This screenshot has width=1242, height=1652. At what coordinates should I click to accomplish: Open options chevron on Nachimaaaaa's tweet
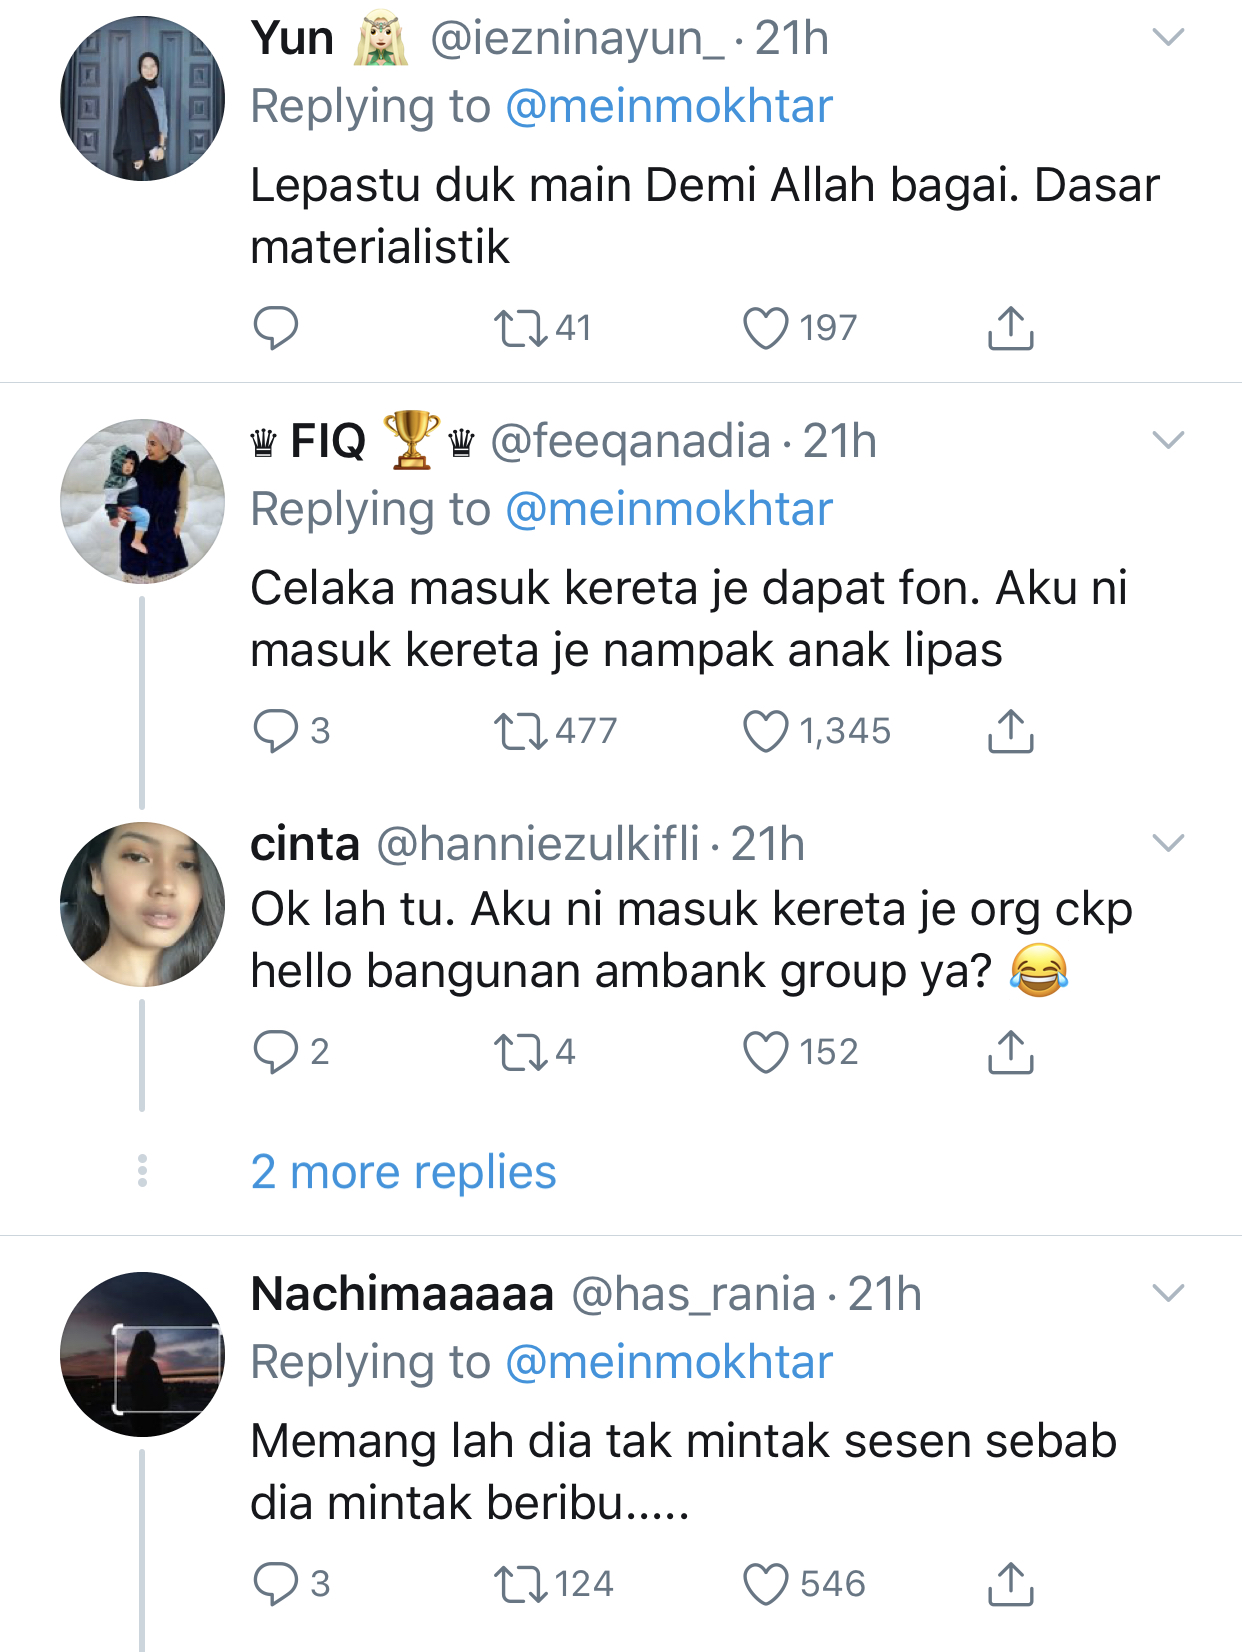pyautogui.click(x=1168, y=1293)
